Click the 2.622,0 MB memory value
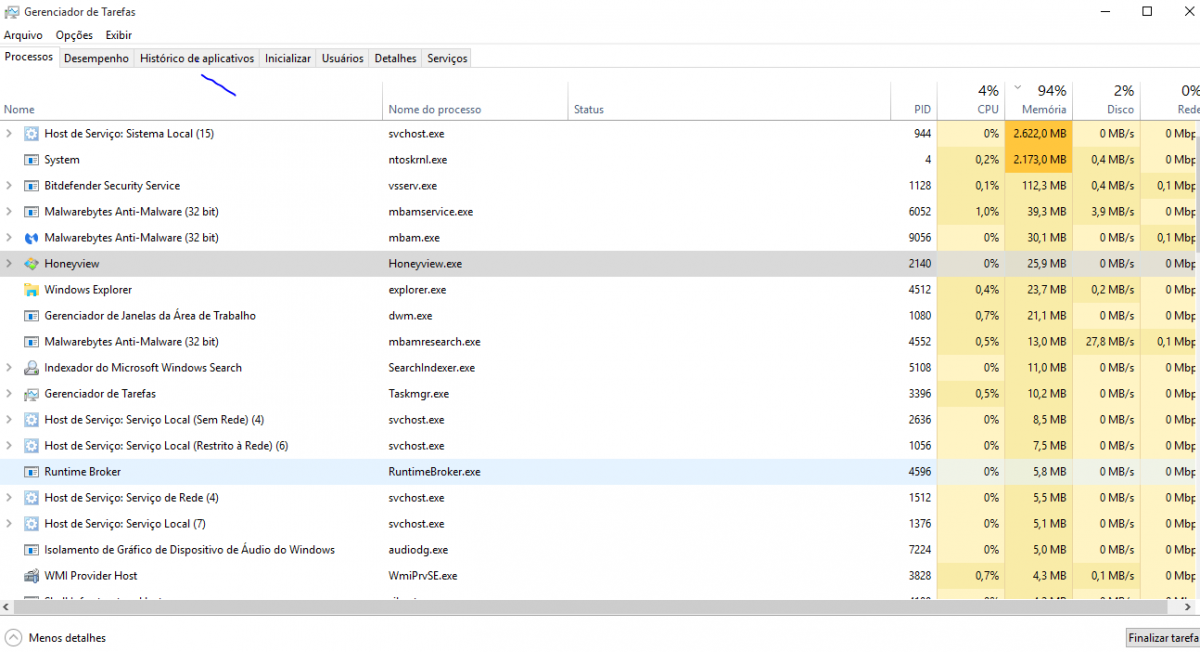1200x652 pixels. click(1039, 134)
